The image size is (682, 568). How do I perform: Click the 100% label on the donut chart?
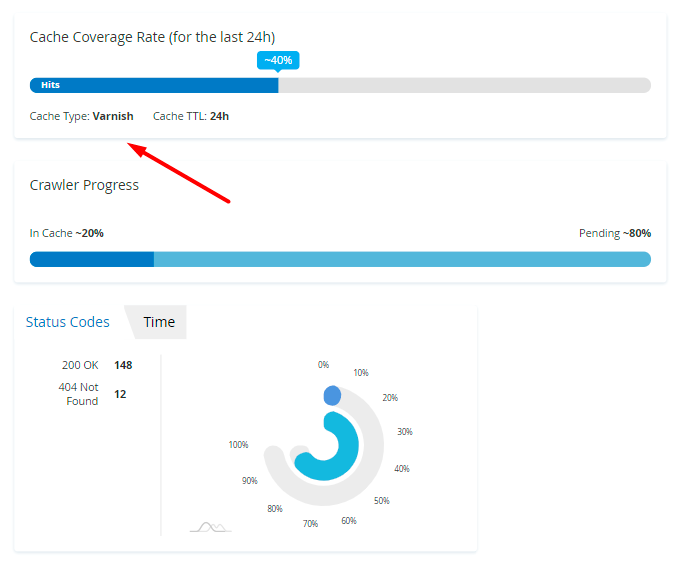[x=238, y=445]
